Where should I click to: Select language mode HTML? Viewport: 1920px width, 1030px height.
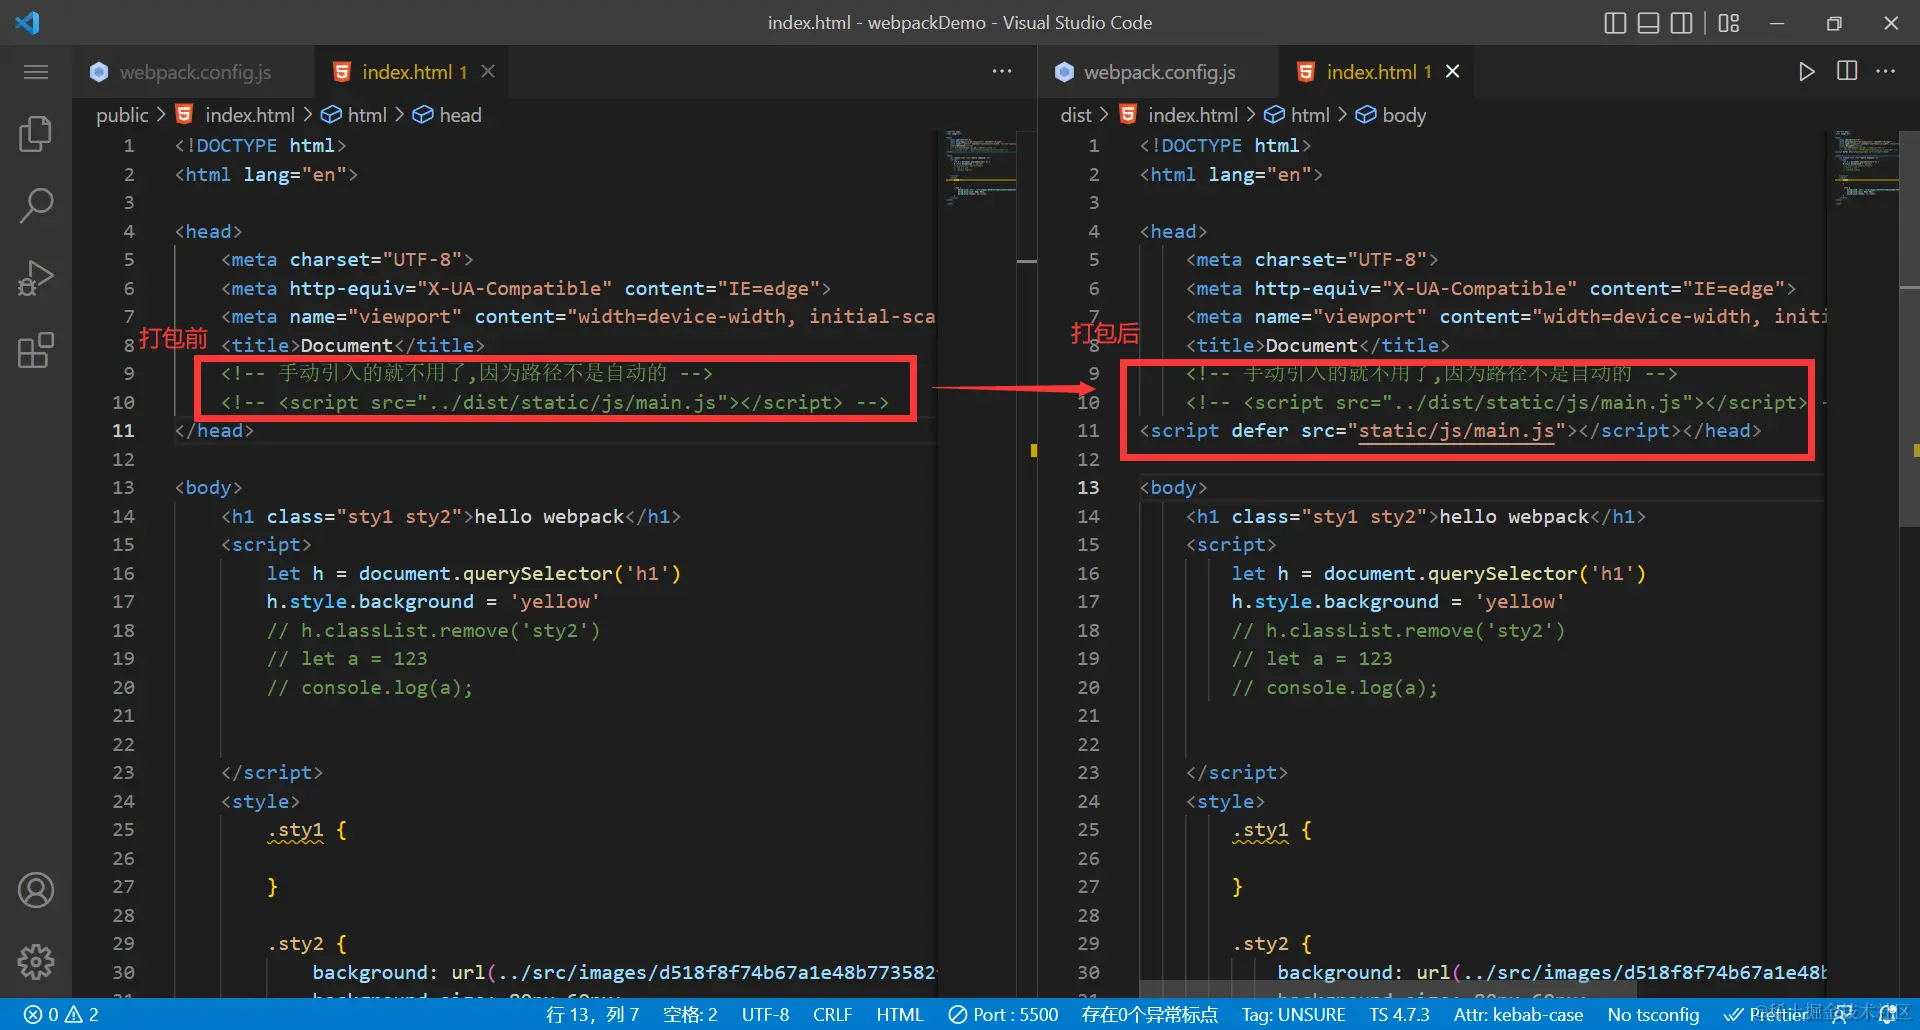[900, 1014]
